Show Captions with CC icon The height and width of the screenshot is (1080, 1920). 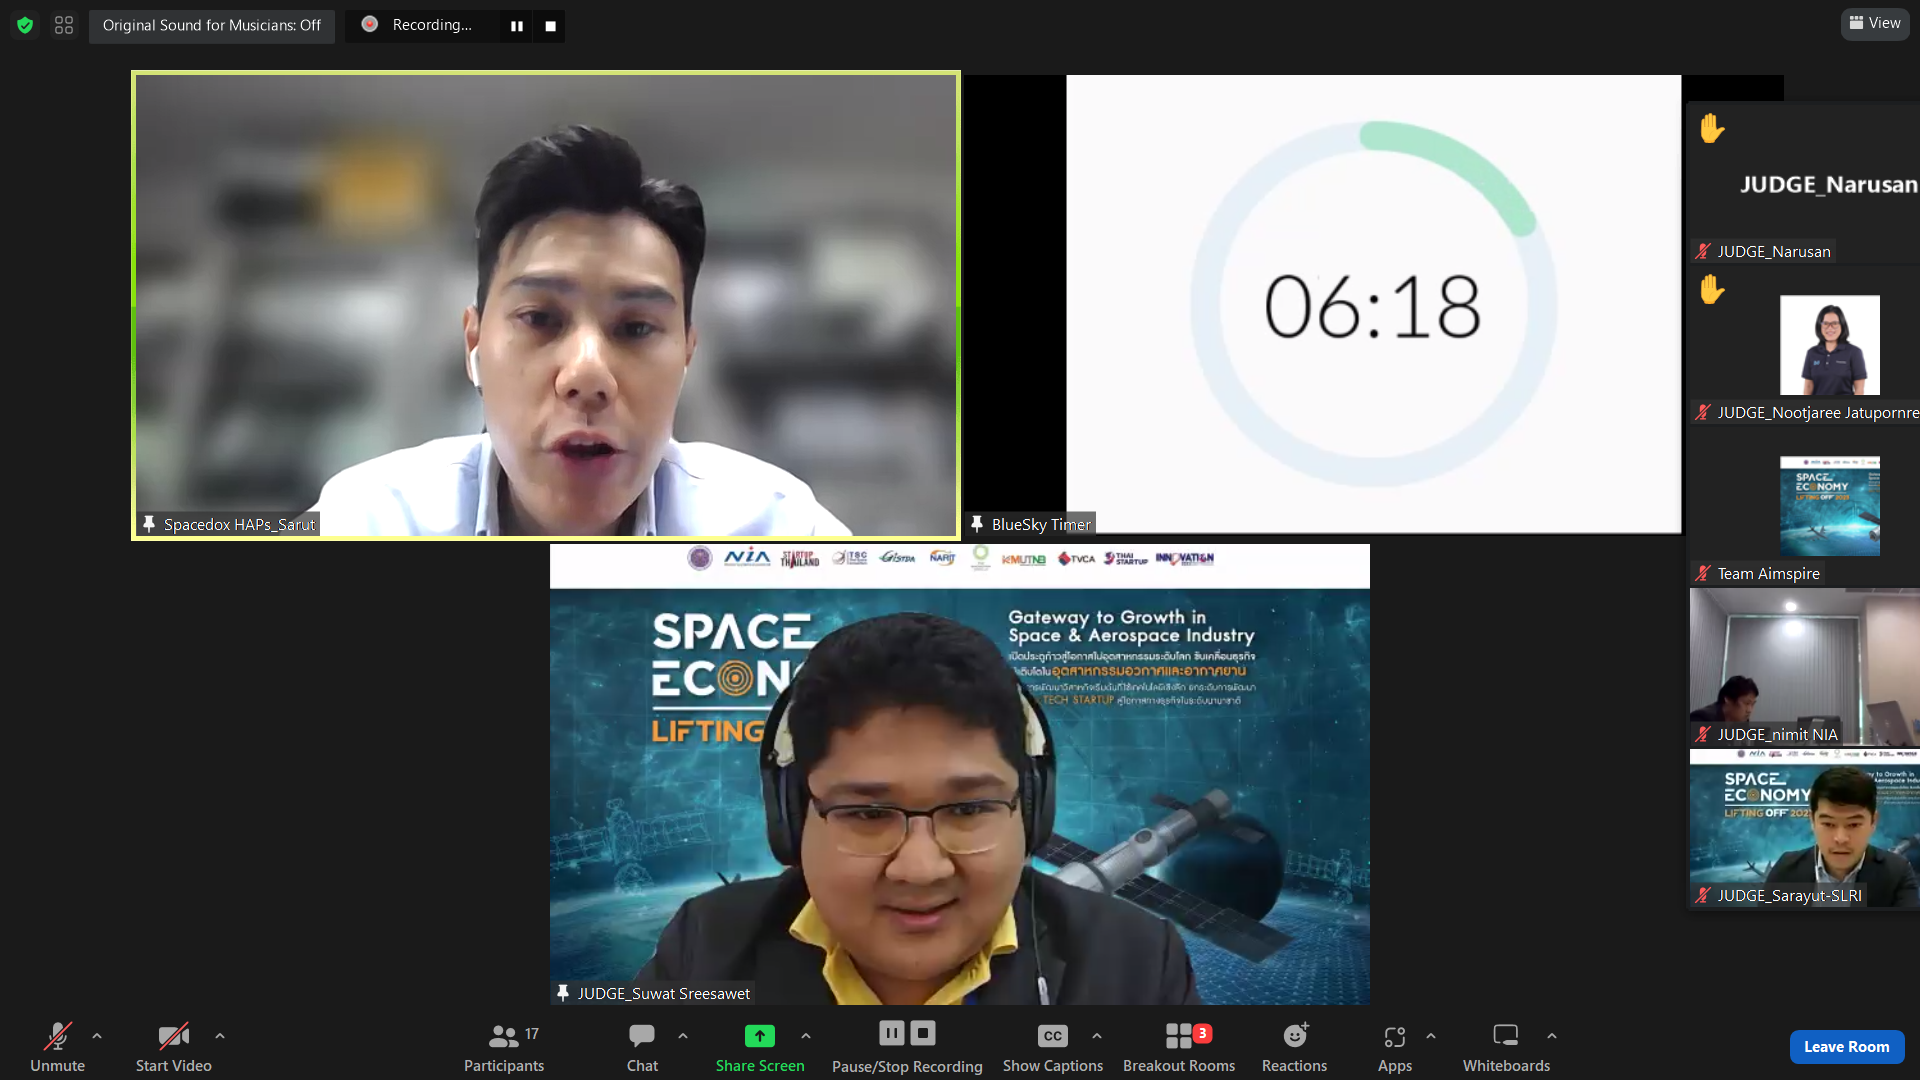tap(1053, 1046)
